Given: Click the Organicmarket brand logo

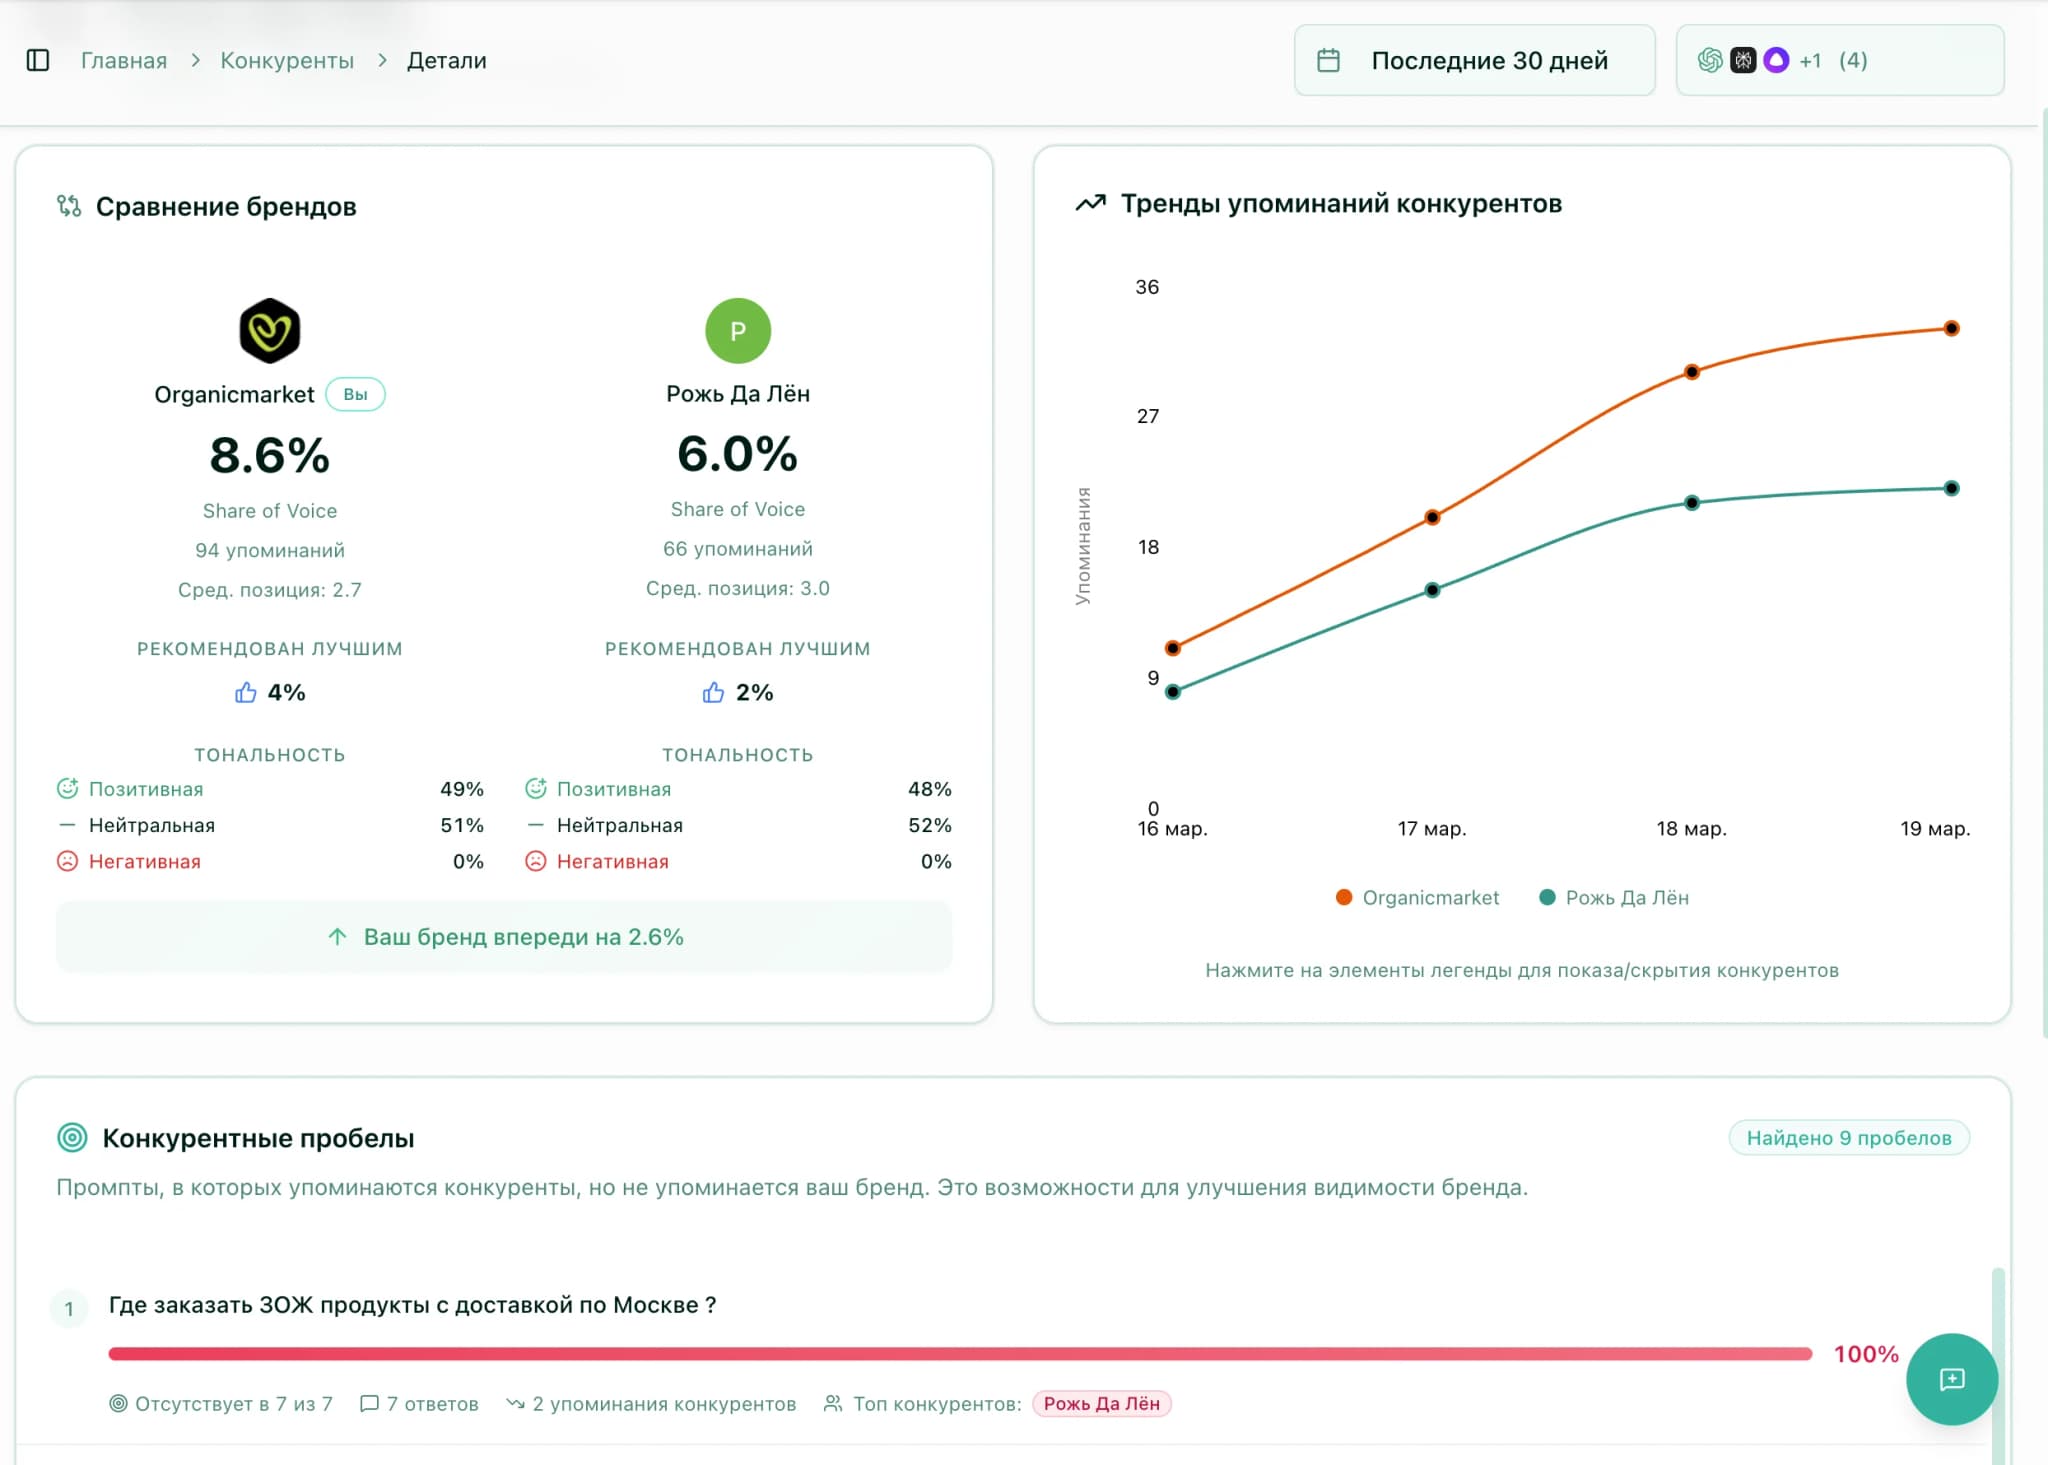Looking at the screenshot, I should click(269, 331).
